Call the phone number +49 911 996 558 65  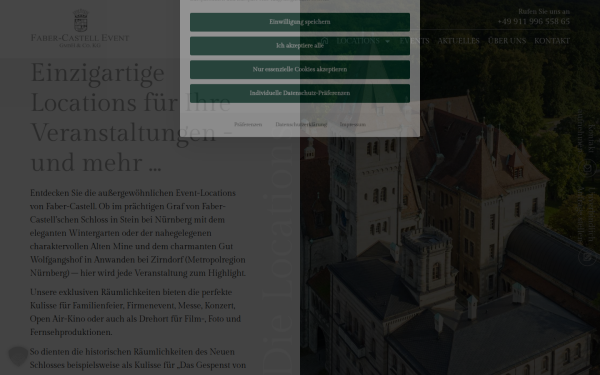[533, 21]
